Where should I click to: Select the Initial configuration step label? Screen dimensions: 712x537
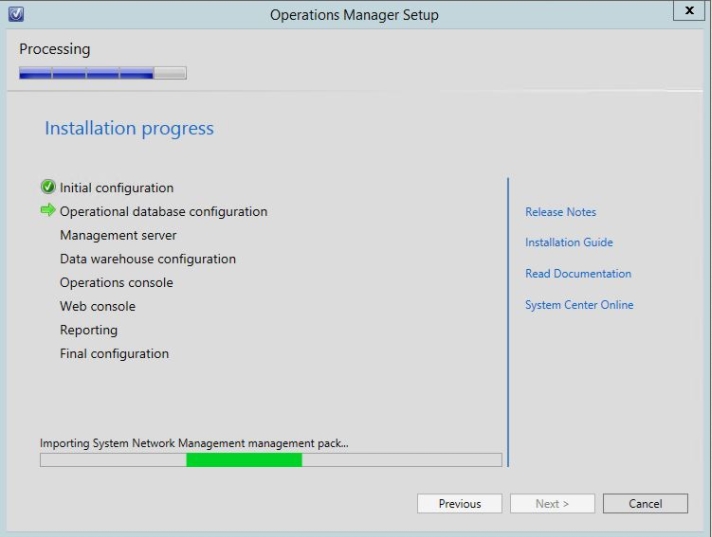(x=116, y=188)
